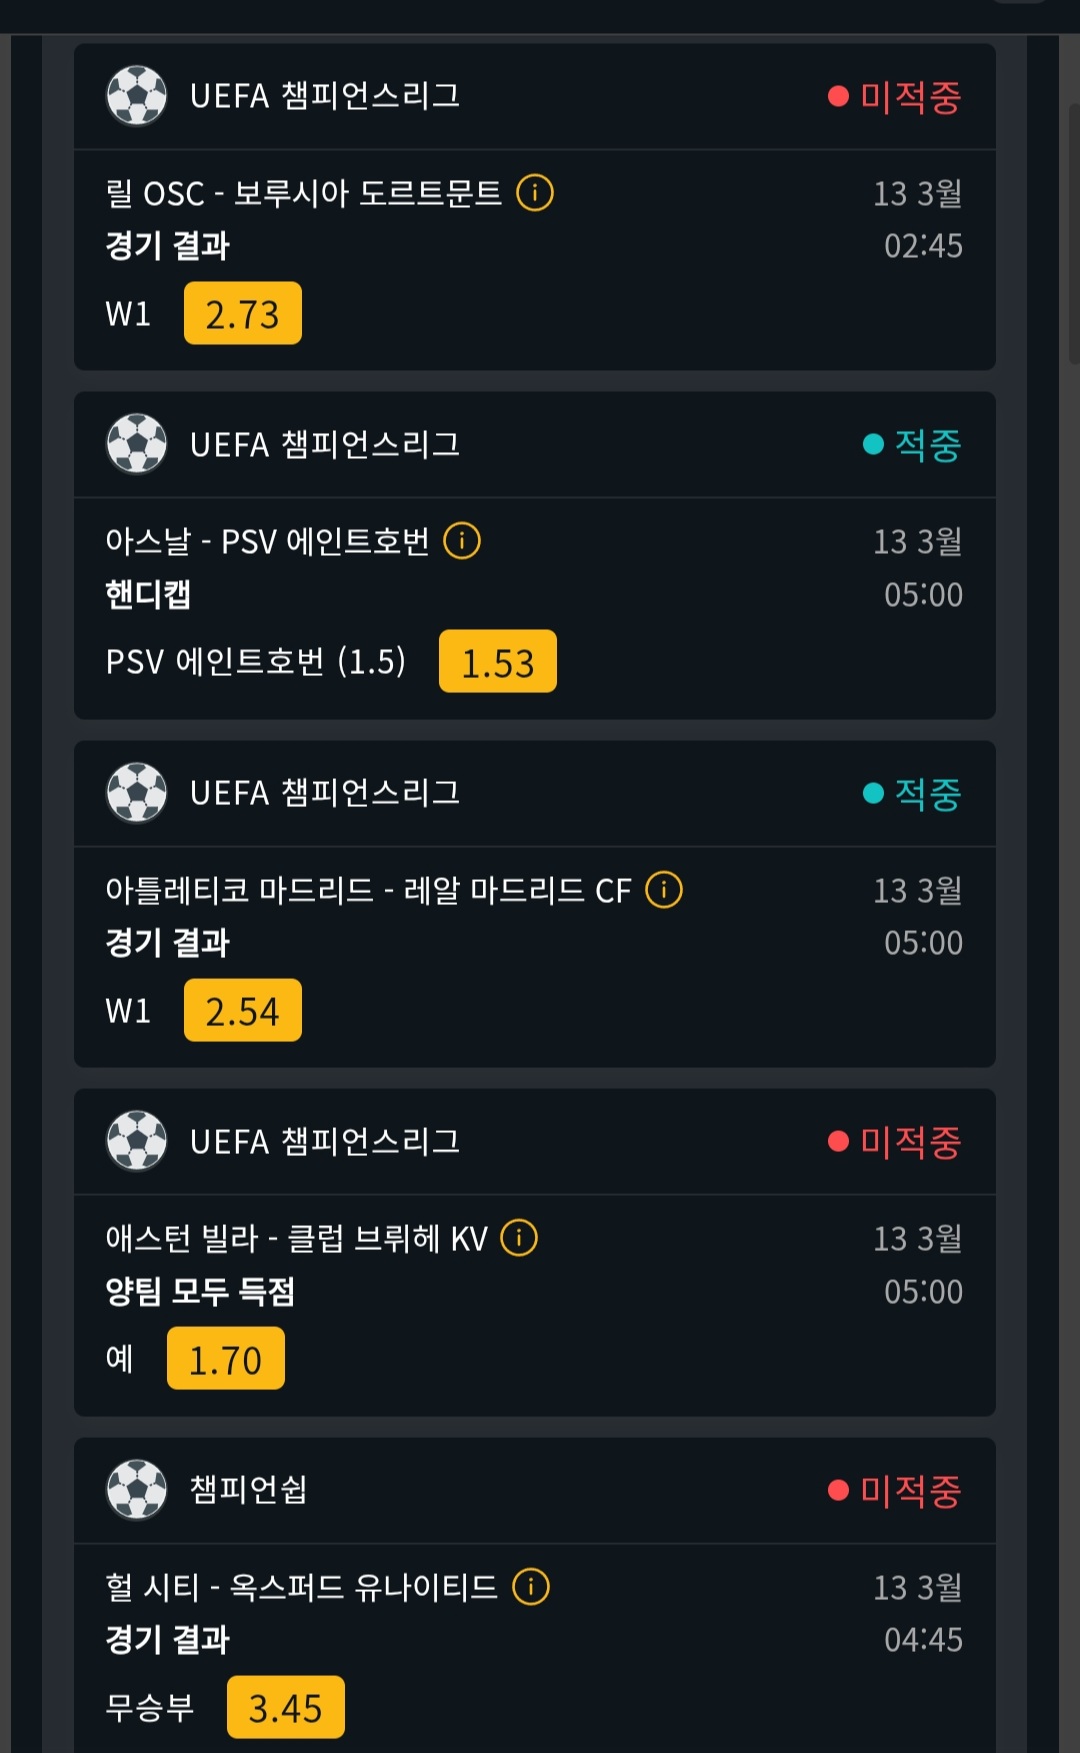The width and height of the screenshot is (1080, 1753).
Task: Show info for 애스턴 빌라 - 클럽 브뤼헤 KV
Action: 519,1238
